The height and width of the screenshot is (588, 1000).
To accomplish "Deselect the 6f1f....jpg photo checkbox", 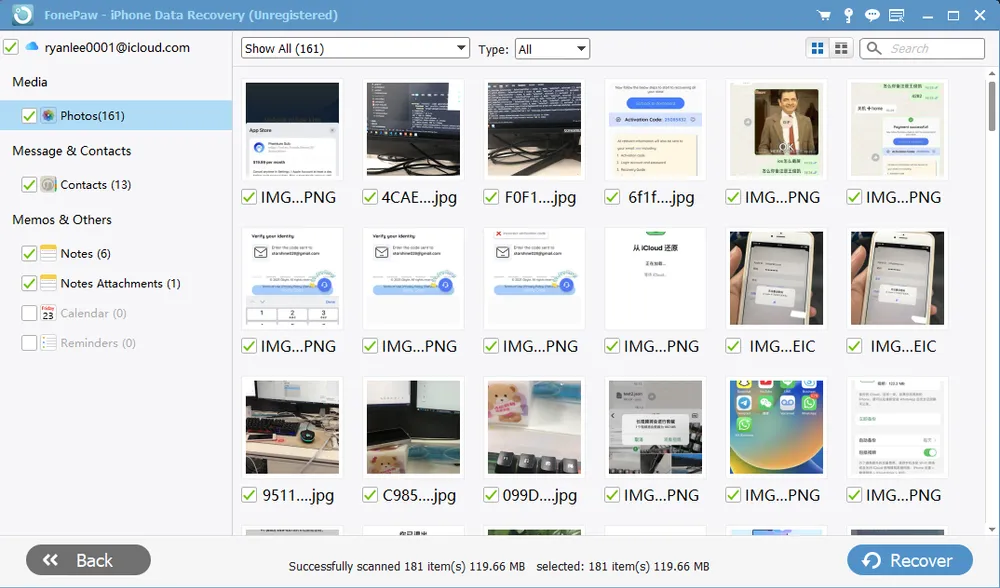I will [x=612, y=197].
